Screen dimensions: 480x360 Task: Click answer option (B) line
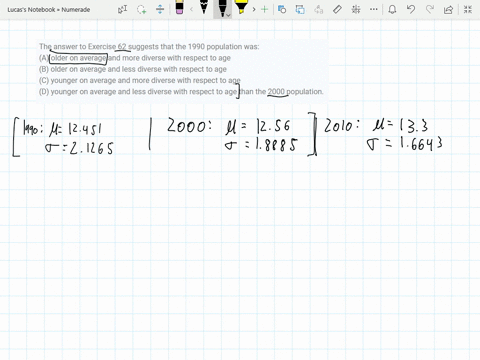pos(133,69)
